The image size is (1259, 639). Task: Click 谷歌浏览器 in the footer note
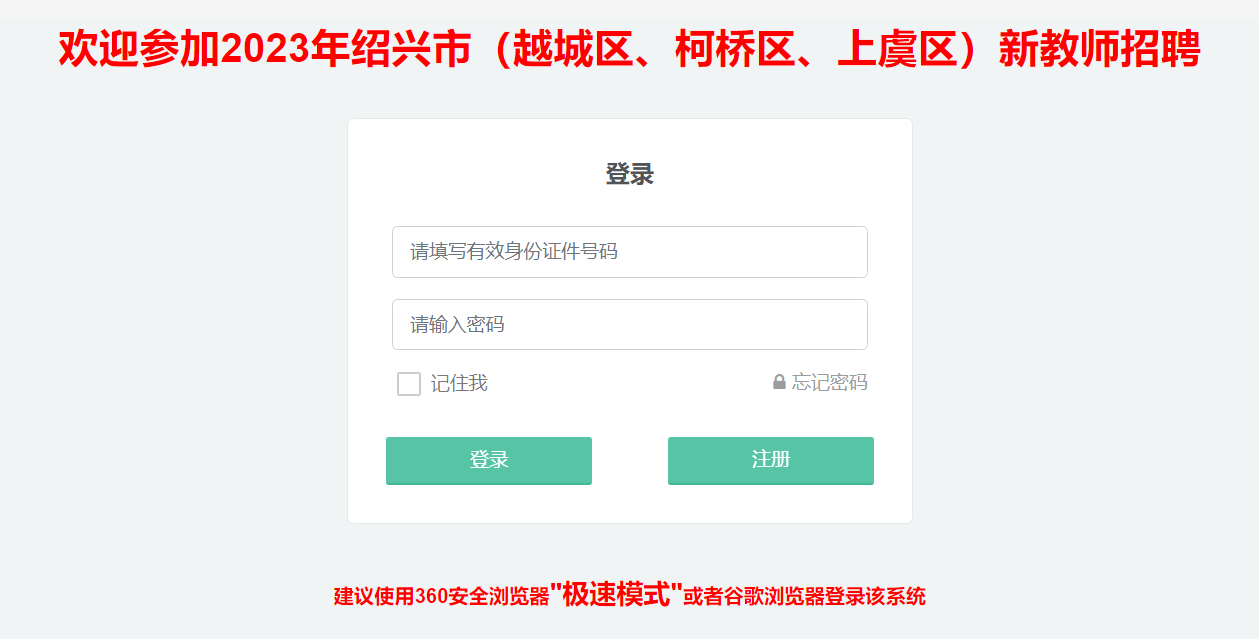774,597
